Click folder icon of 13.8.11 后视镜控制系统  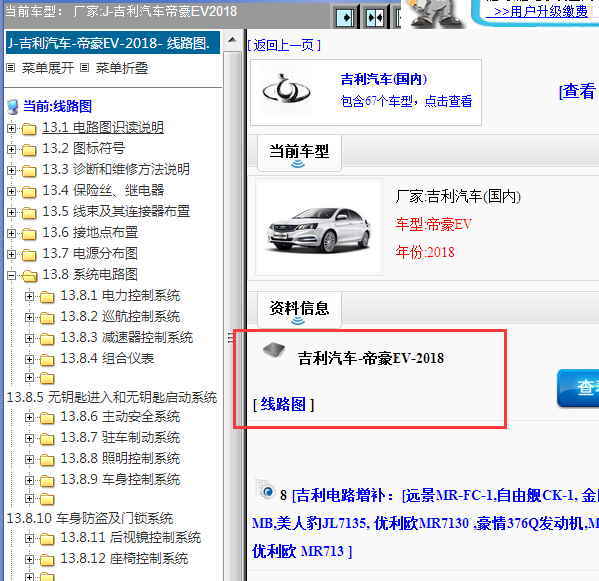tap(47, 539)
